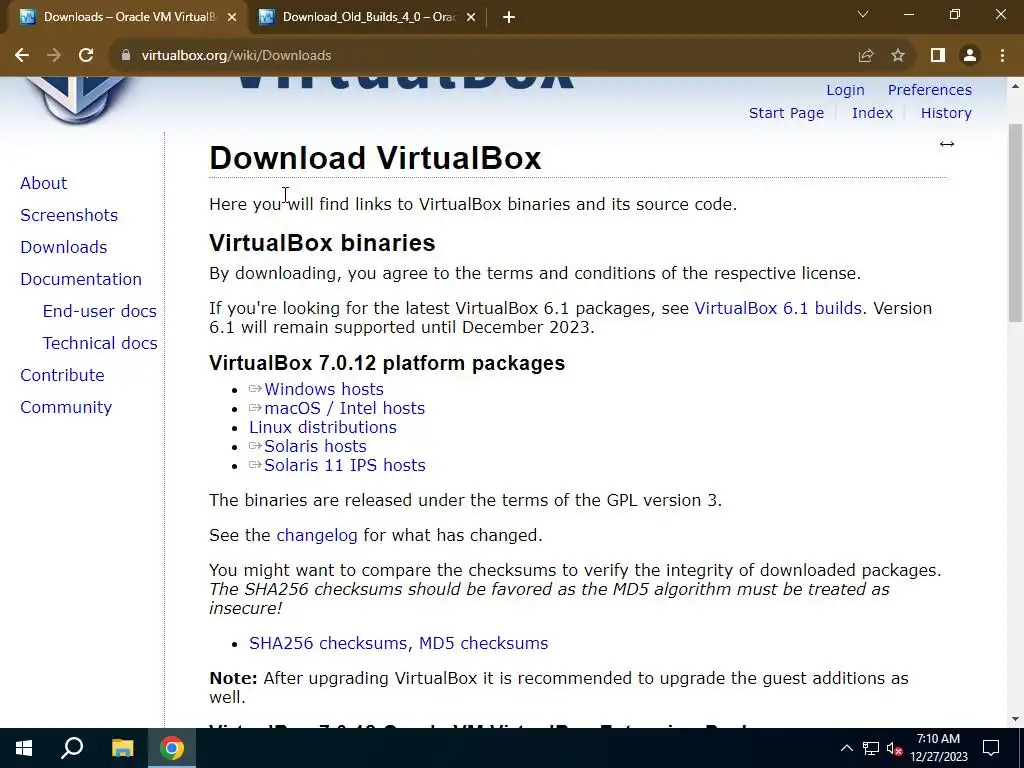Click the Chrome taskbar icon
This screenshot has height=768, width=1024.
[172, 748]
